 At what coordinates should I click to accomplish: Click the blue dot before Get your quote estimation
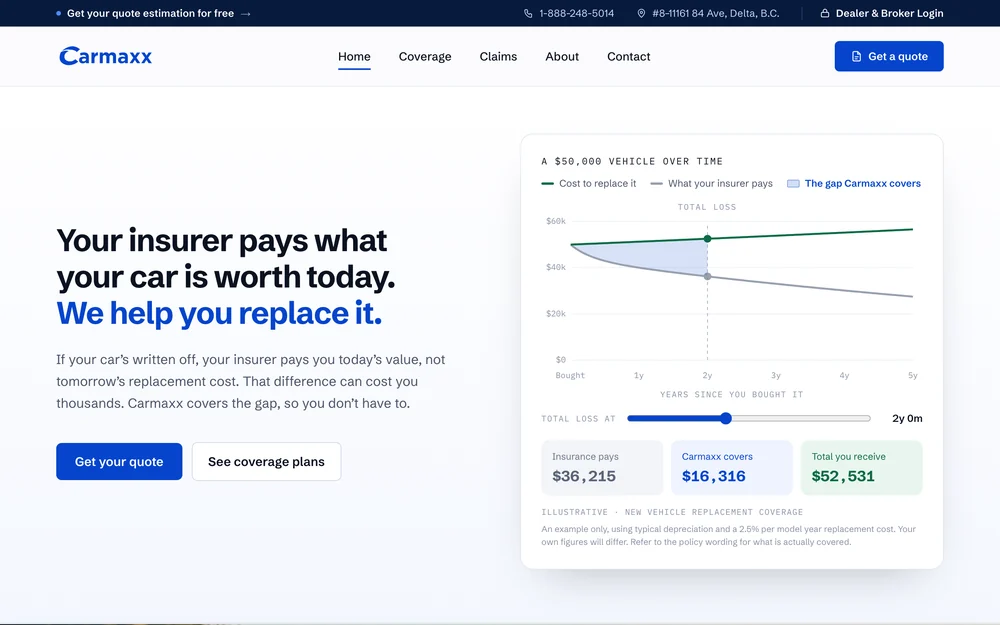59,13
